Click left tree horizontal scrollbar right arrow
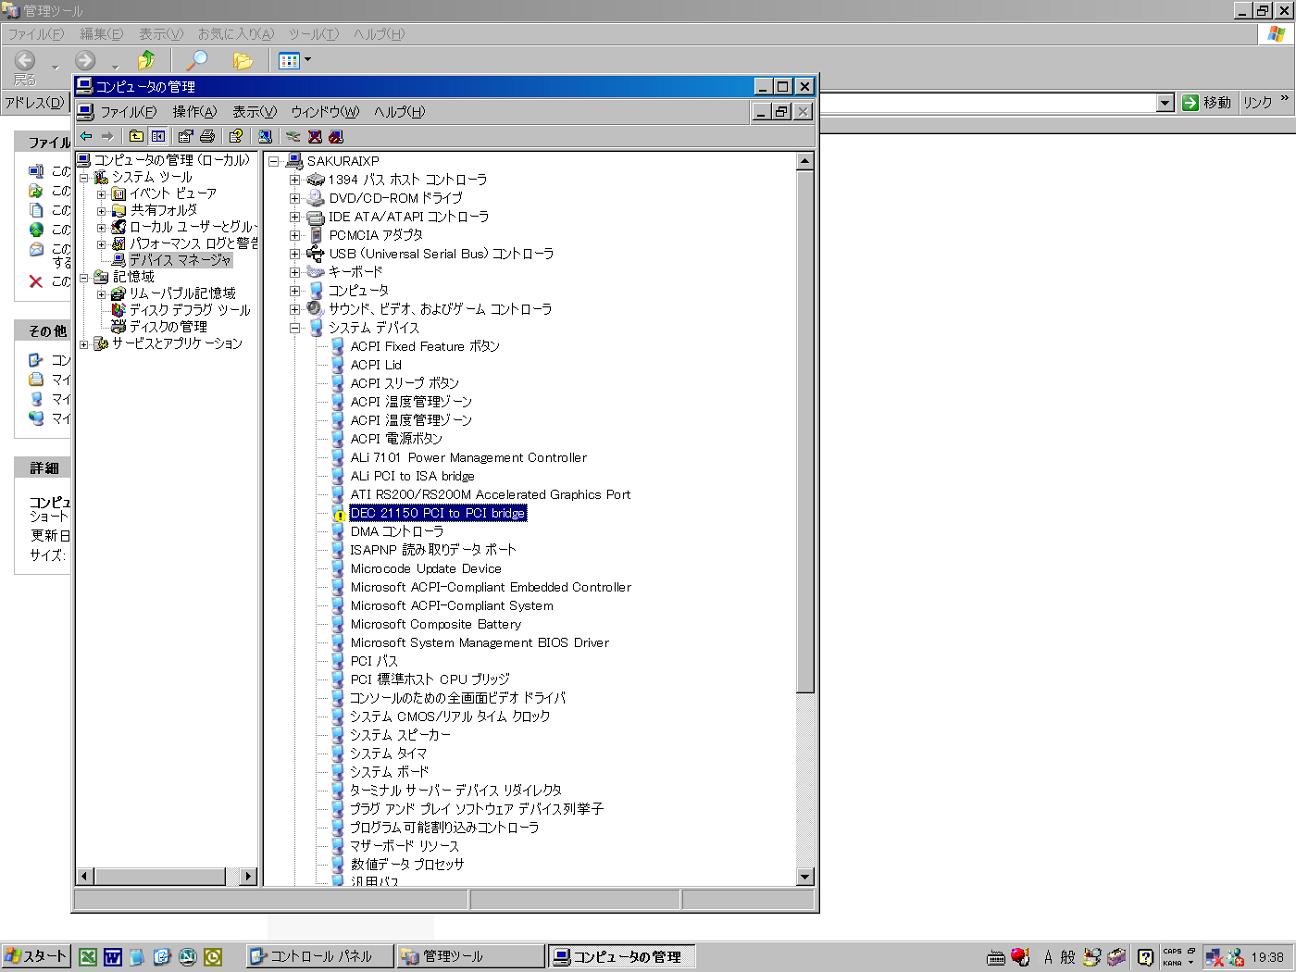 click(x=248, y=877)
